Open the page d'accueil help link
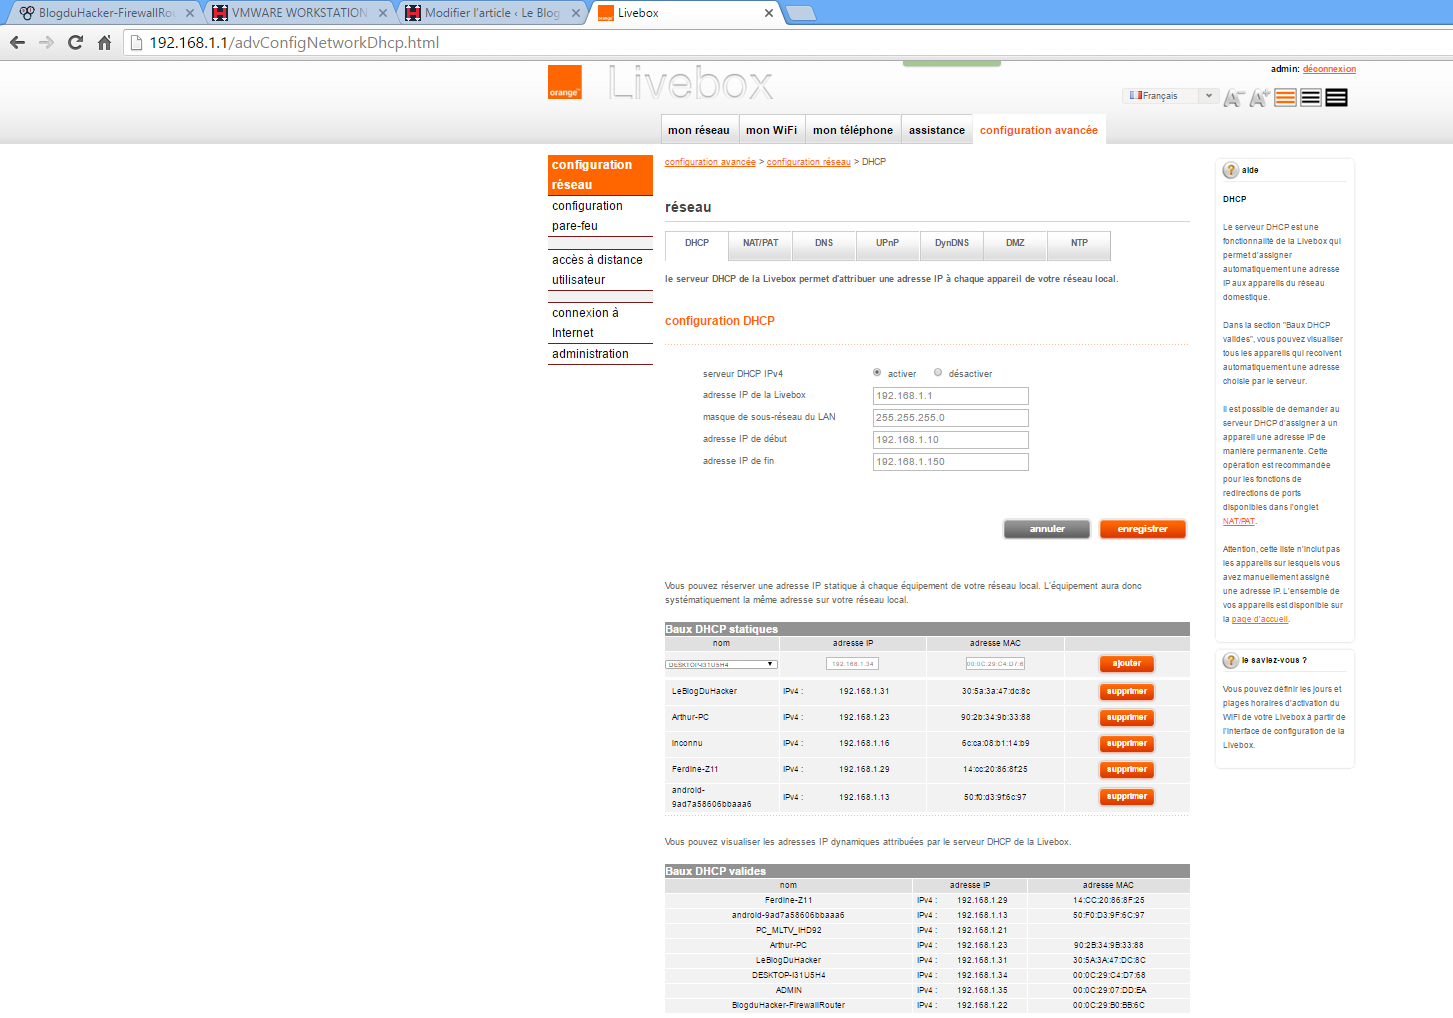Image resolution: width=1453 pixels, height=1018 pixels. pyautogui.click(x=1260, y=619)
